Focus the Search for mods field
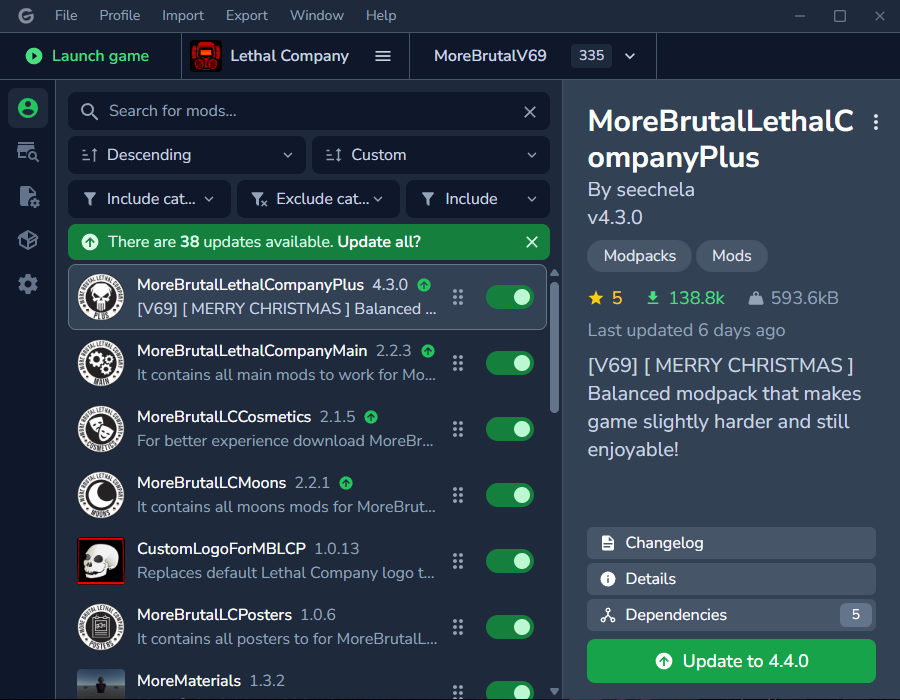The width and height of the screenshot is (900, 700). click(309, 111)
